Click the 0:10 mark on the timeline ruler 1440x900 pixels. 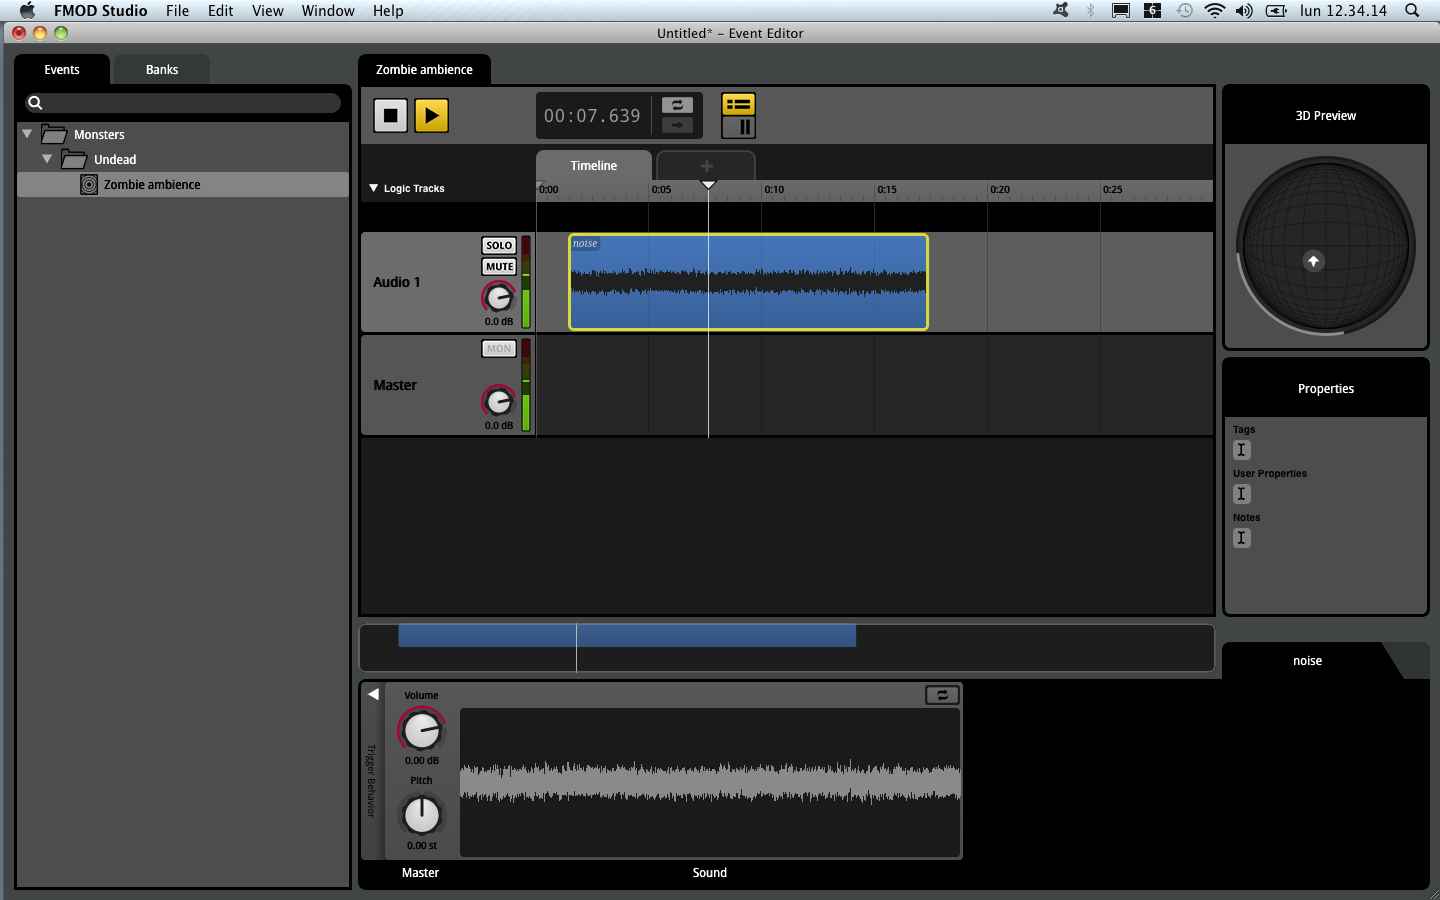[x=773, y=189]
